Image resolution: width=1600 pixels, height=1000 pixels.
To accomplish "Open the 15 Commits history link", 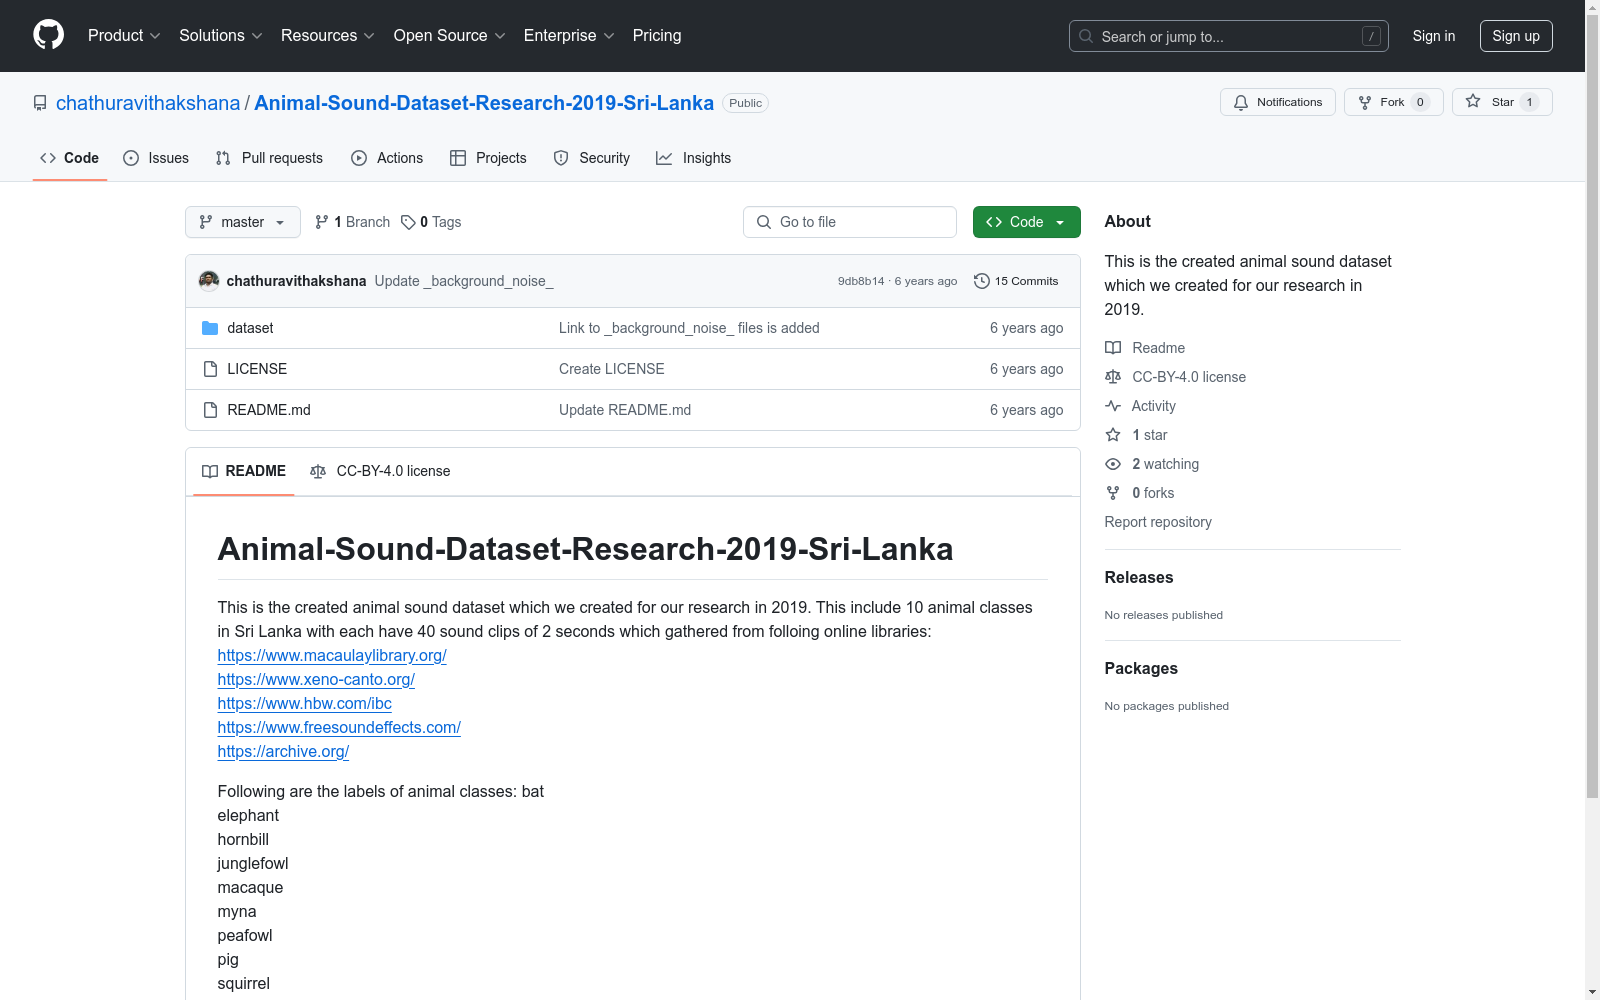I will point(1016,281).
